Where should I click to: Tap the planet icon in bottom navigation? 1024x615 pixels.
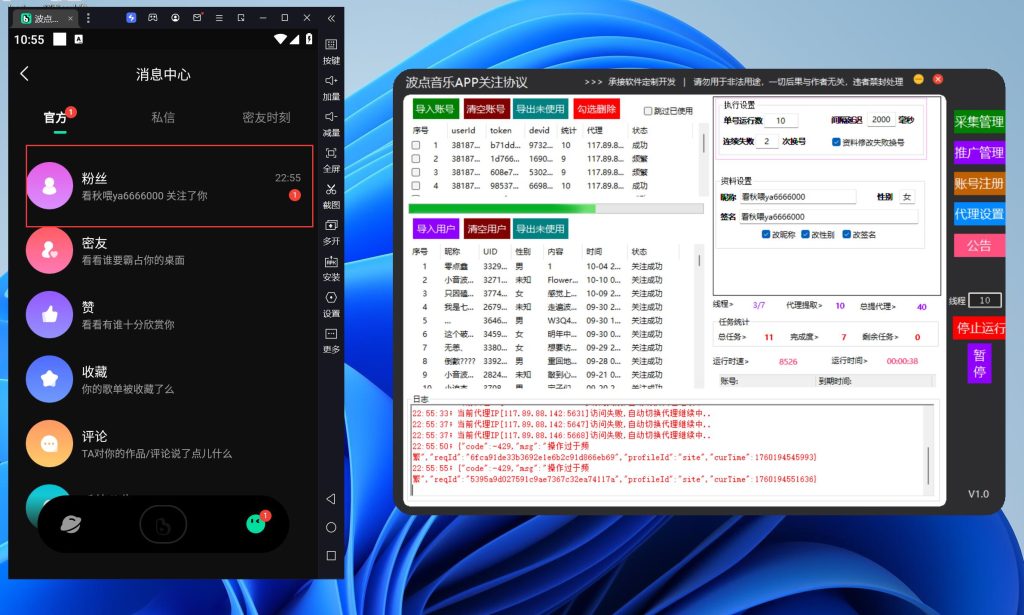[70, 523]
